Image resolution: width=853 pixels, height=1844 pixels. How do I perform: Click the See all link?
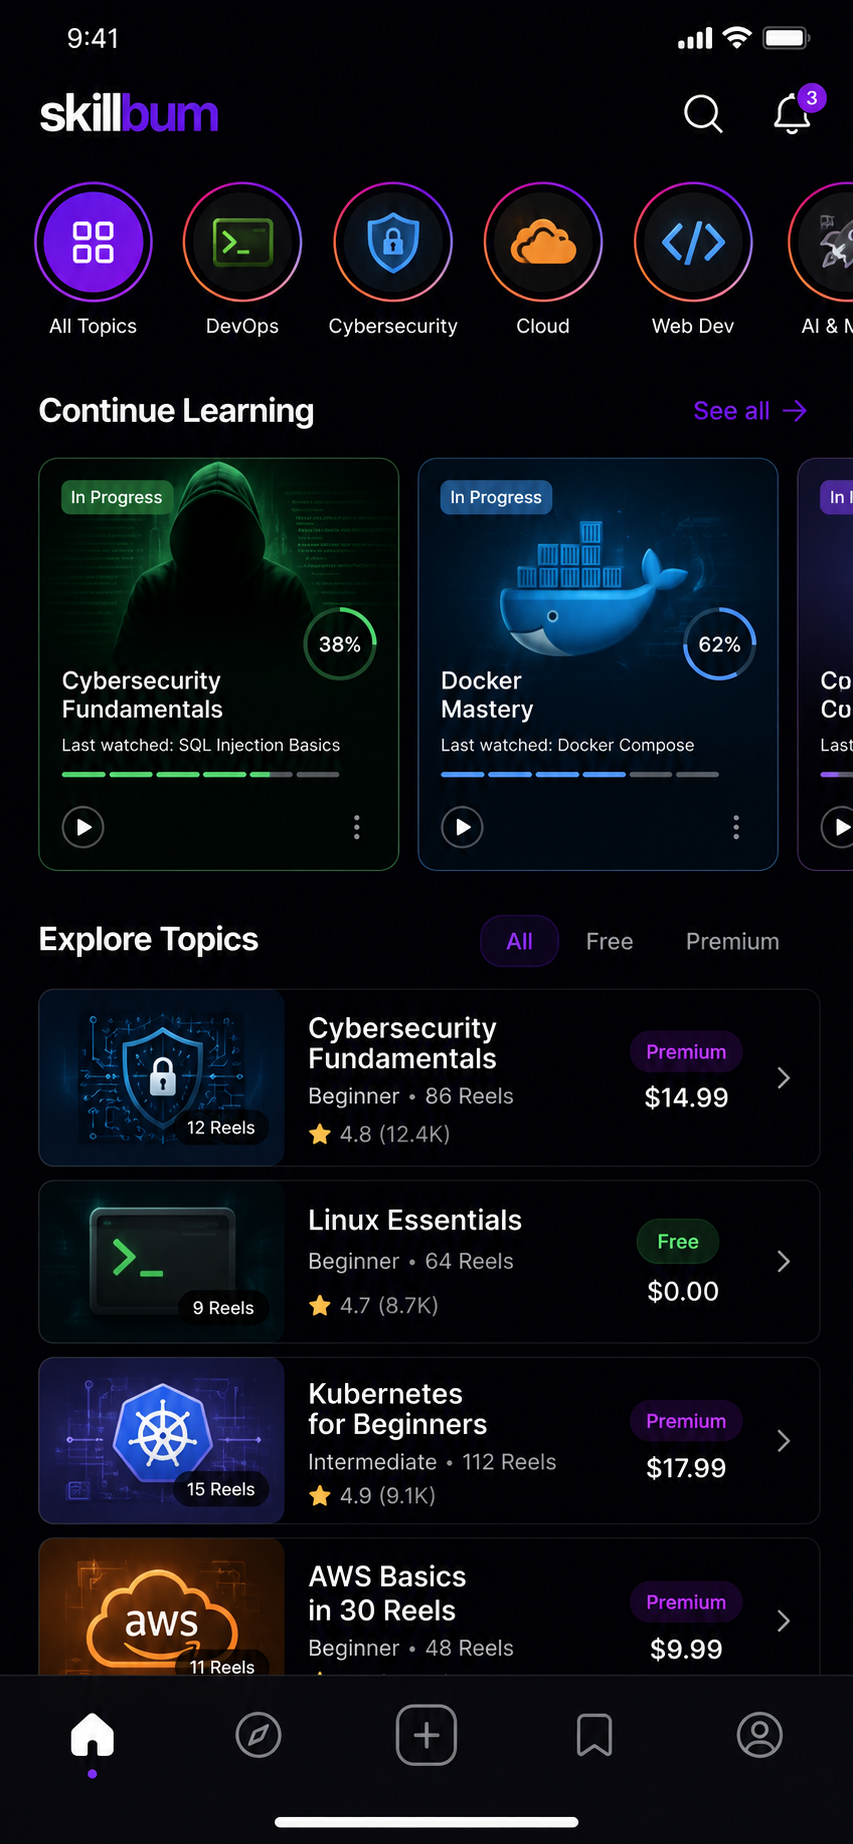pyautogui.click(x=750, y=411)
